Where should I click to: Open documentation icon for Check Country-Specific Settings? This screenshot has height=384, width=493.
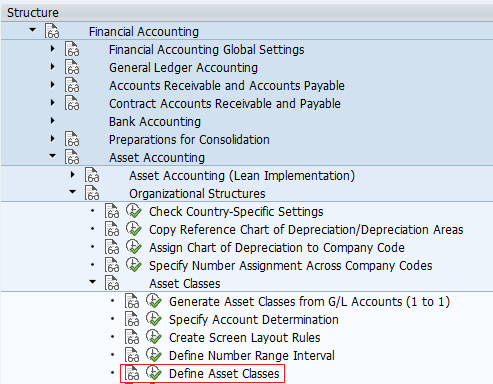click(x=112, y=211)
